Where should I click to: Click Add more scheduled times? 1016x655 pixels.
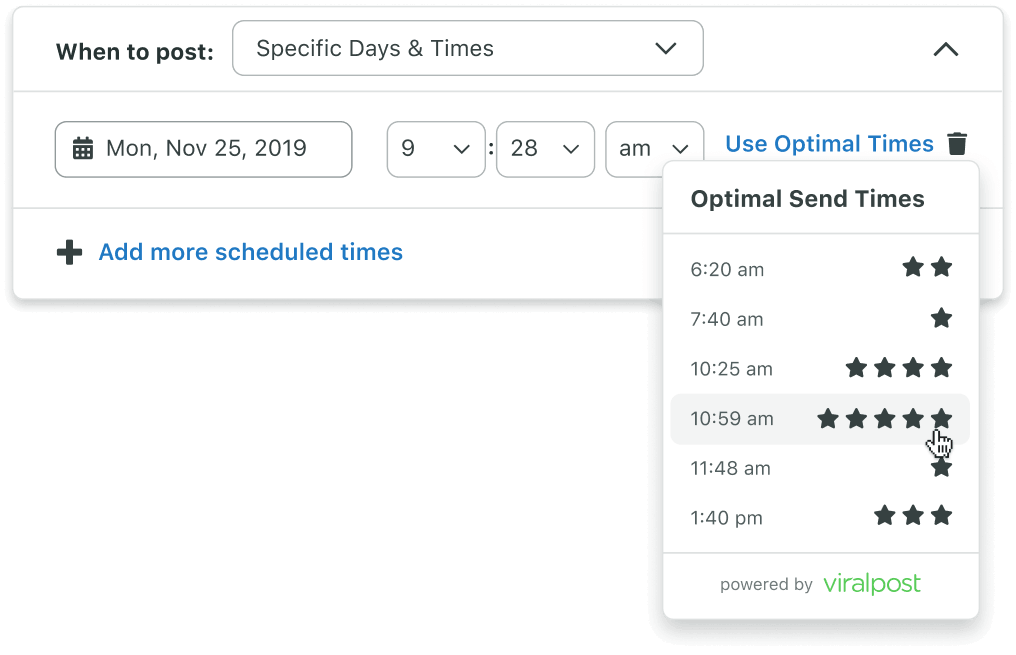[x=250, y=252]
